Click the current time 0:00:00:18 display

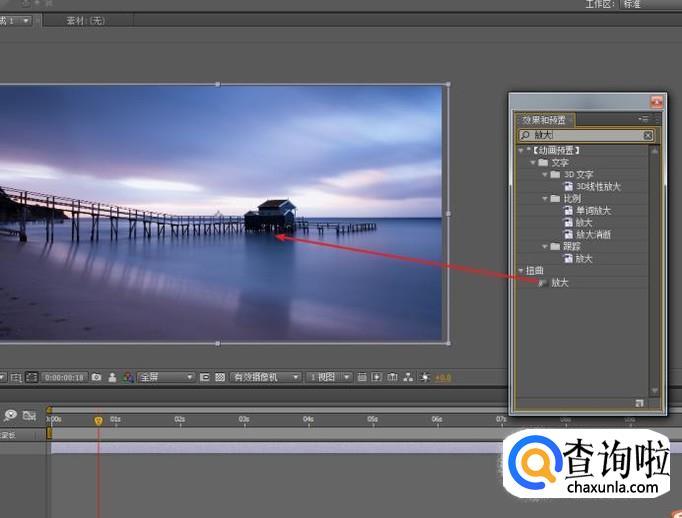(x=64, y=377)
